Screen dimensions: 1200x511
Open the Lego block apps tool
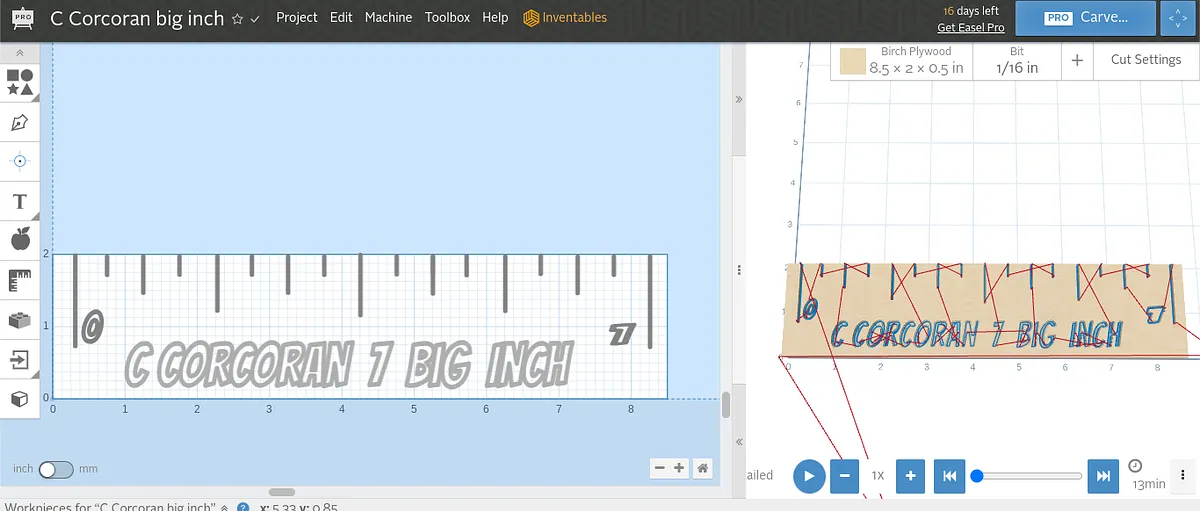click(19, 320)
